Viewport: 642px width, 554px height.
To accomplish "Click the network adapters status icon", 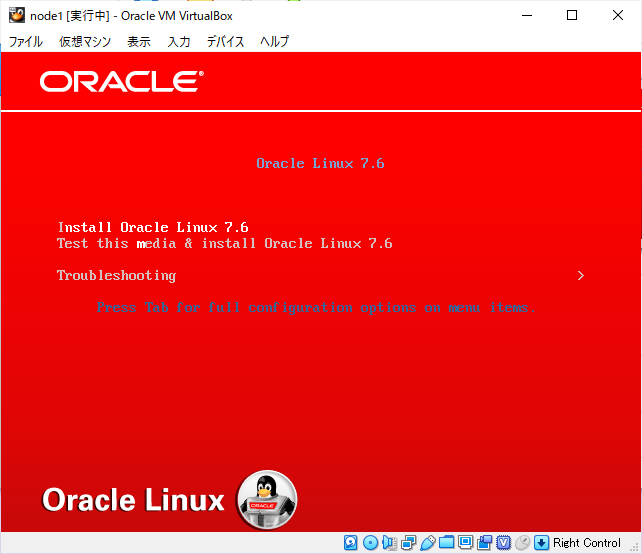I will 408,543.
